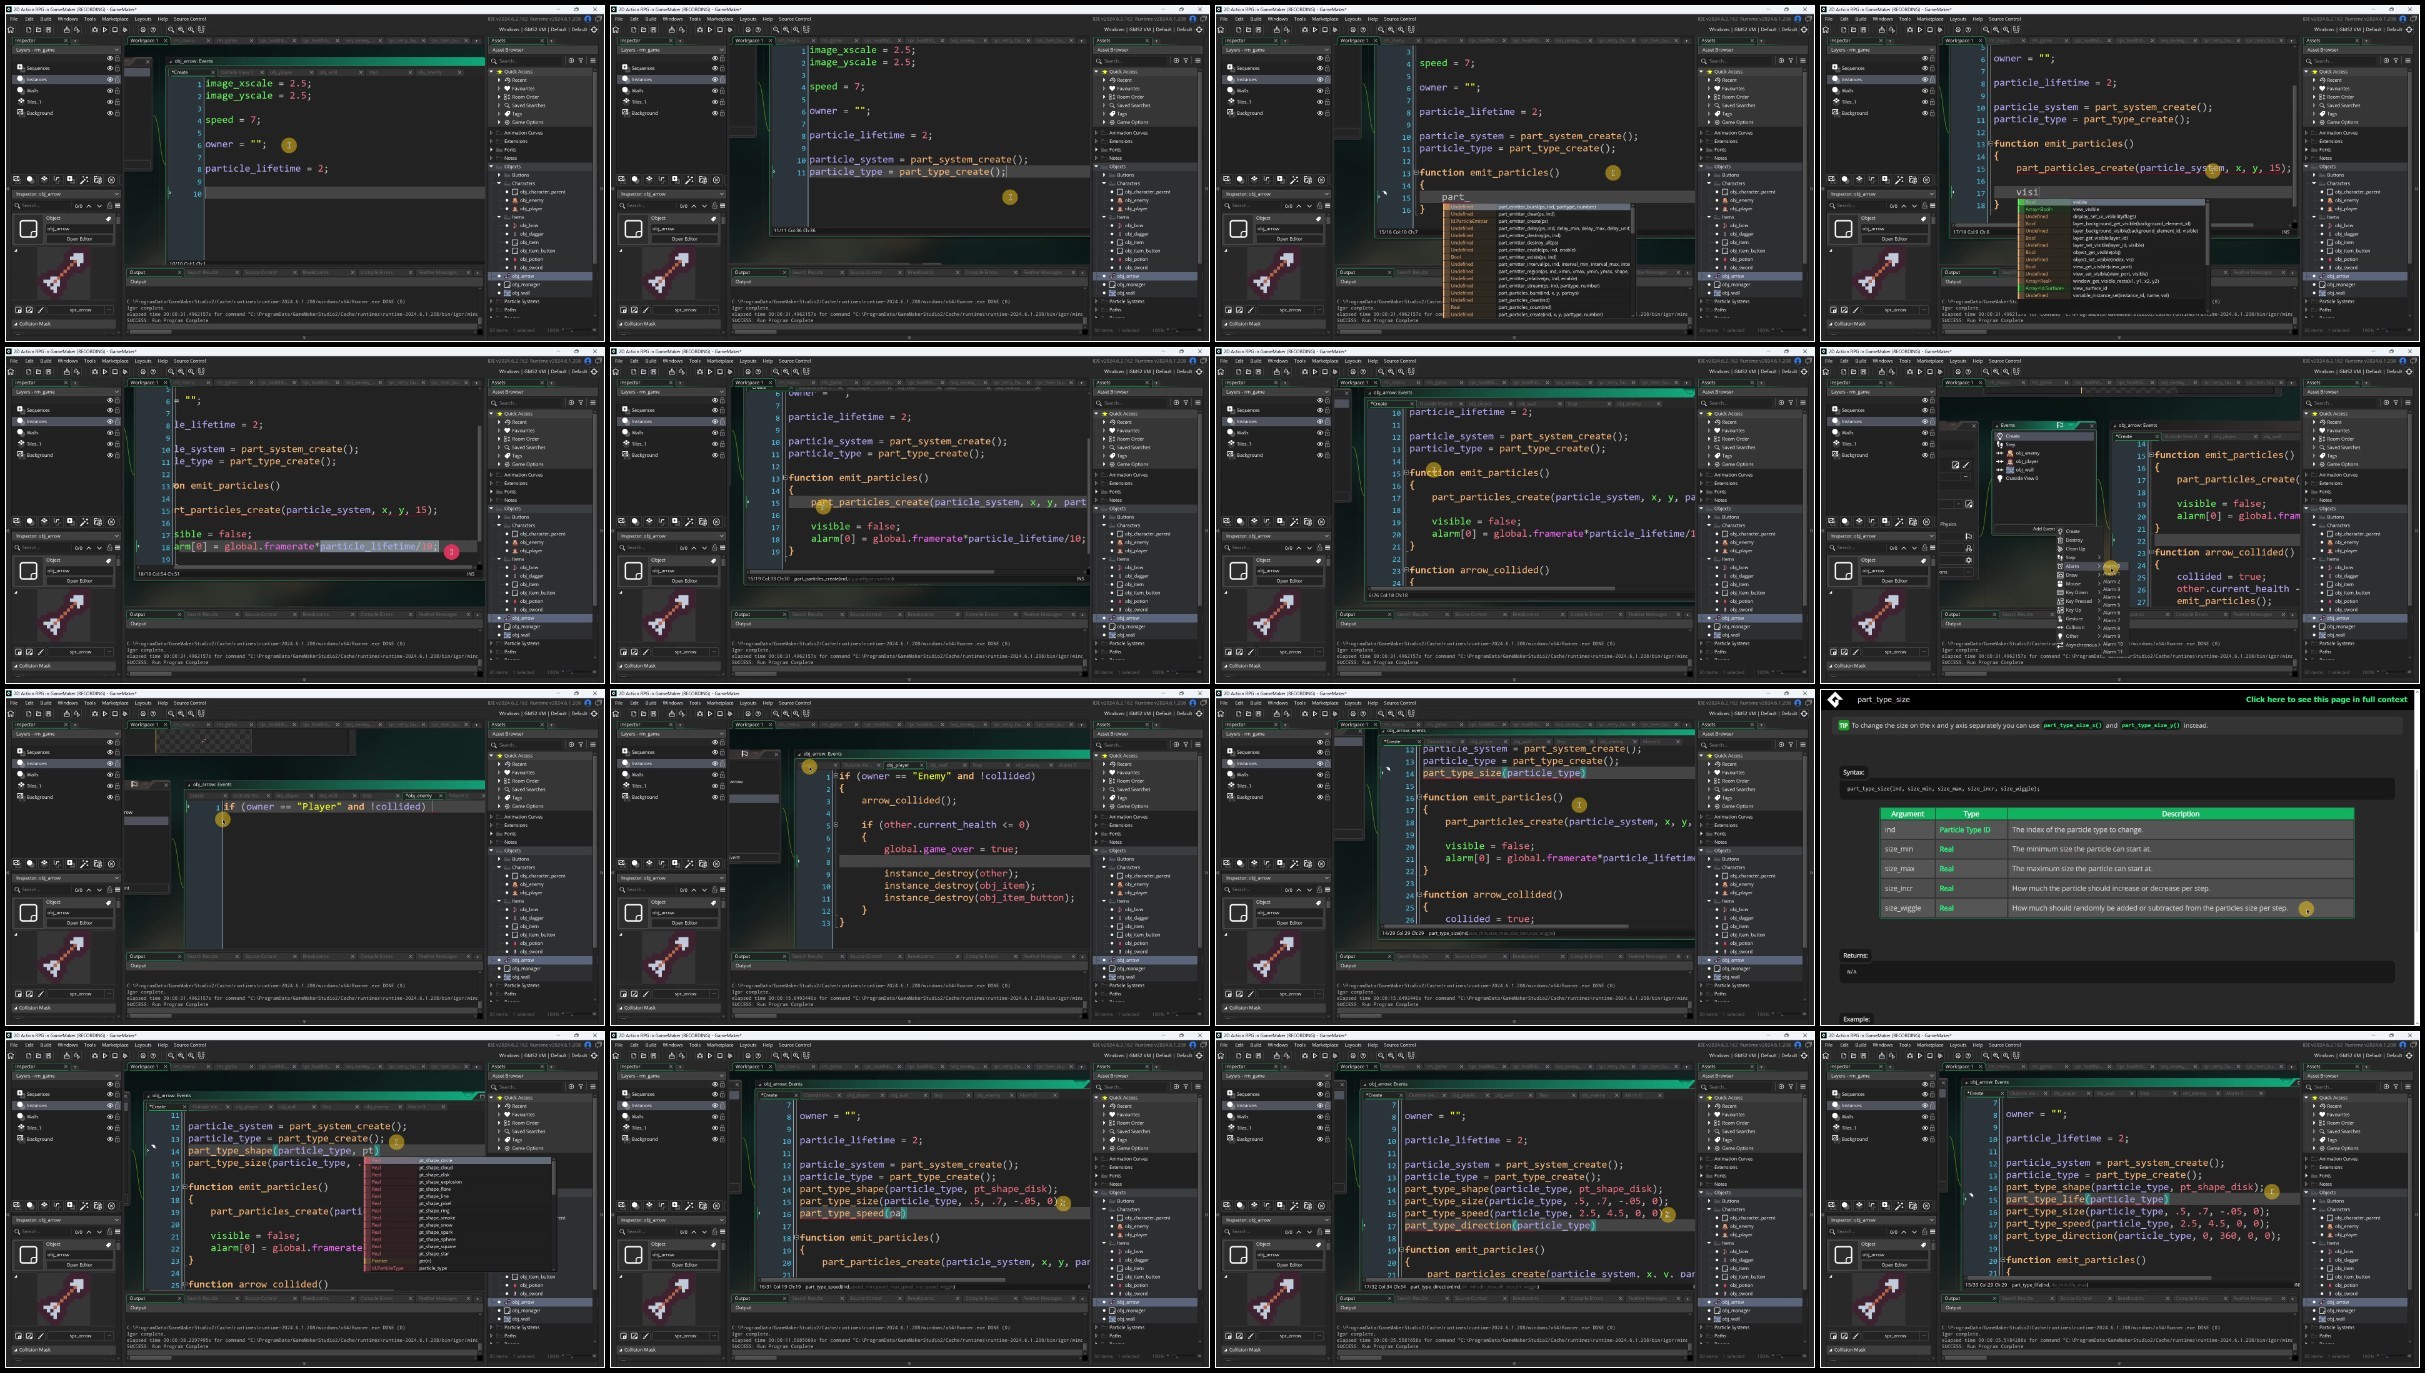Image resolution: width=2425 pixels, height=1373 pixels.
Task: Hide the Instances layer in the Add Event menu frame
Action: coord(1925,421)
